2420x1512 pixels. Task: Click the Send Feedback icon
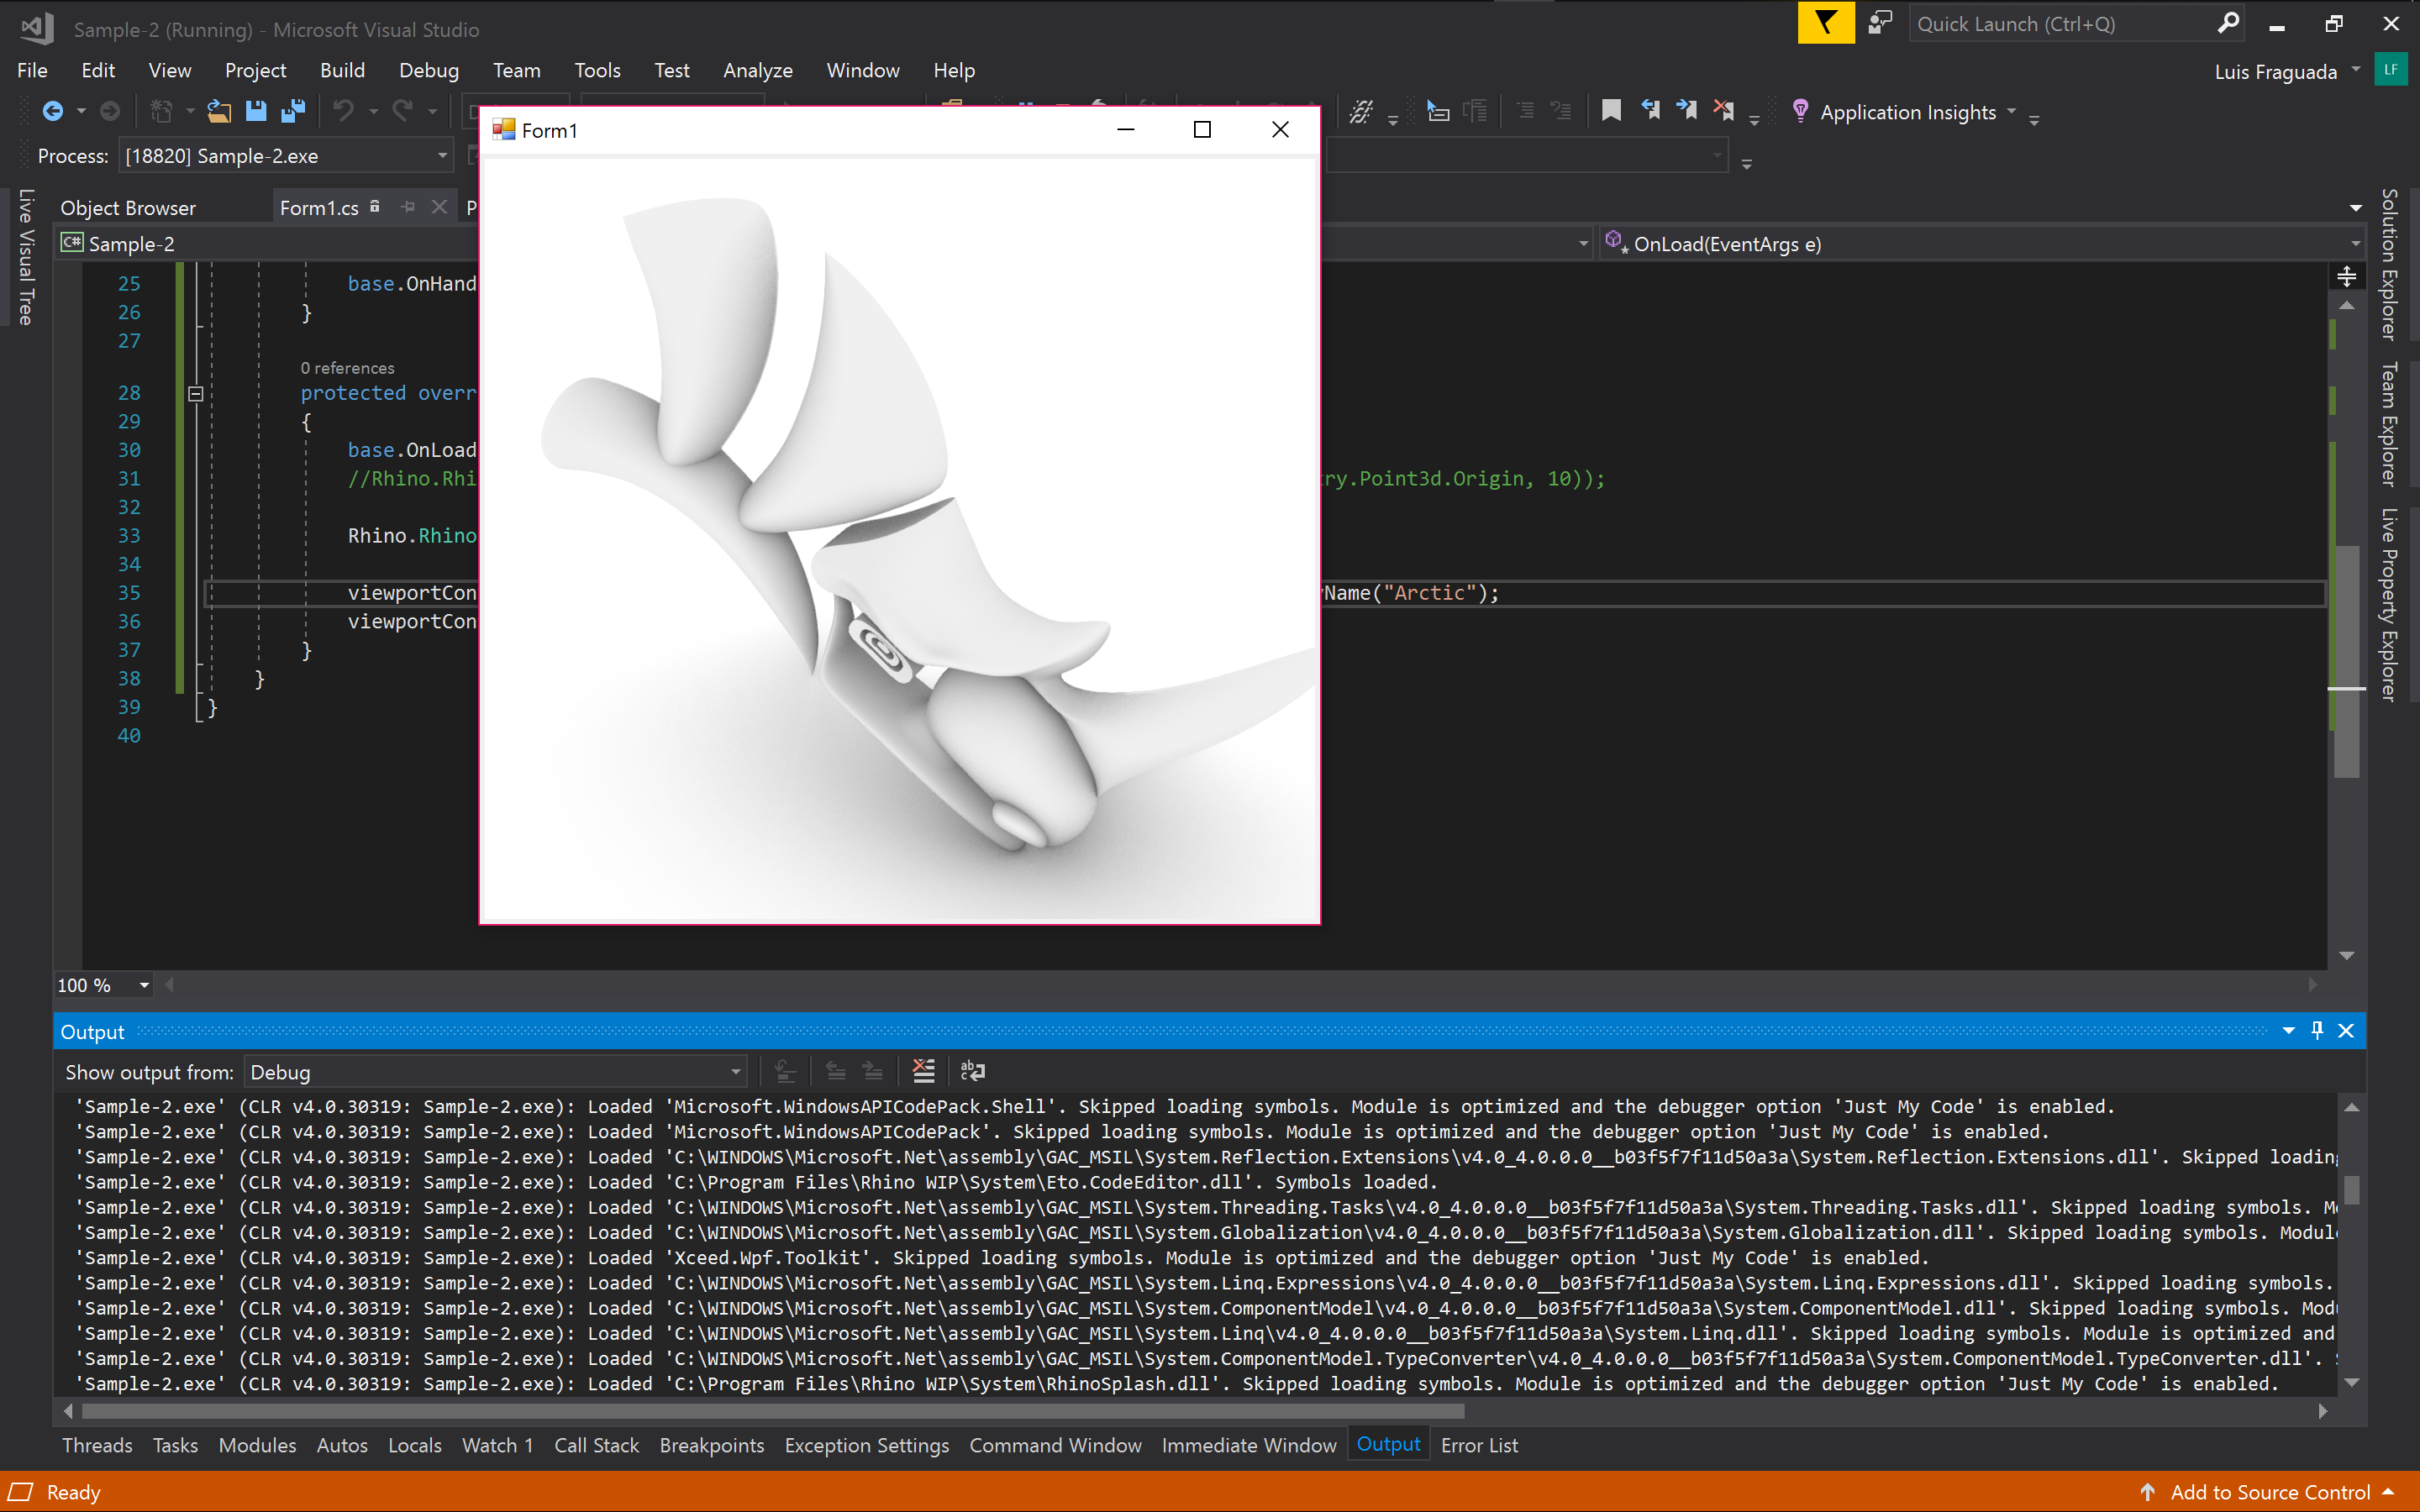point(1880,23)
